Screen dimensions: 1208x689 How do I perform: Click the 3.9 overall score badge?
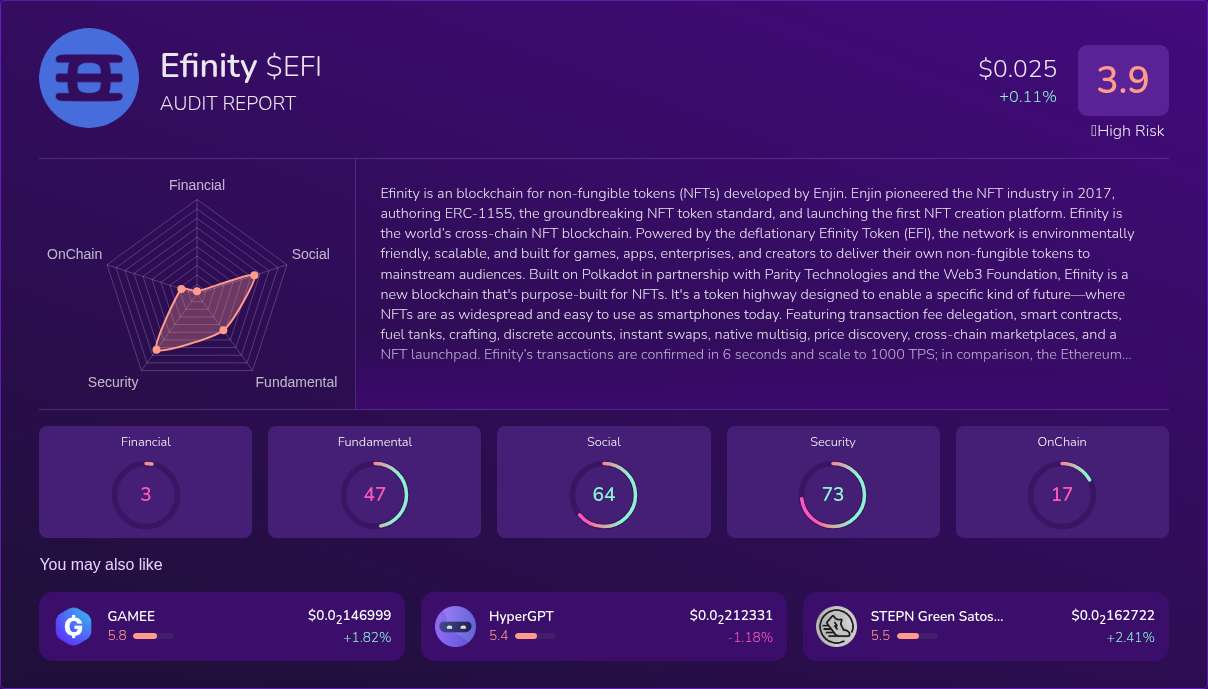[1123, 80]
